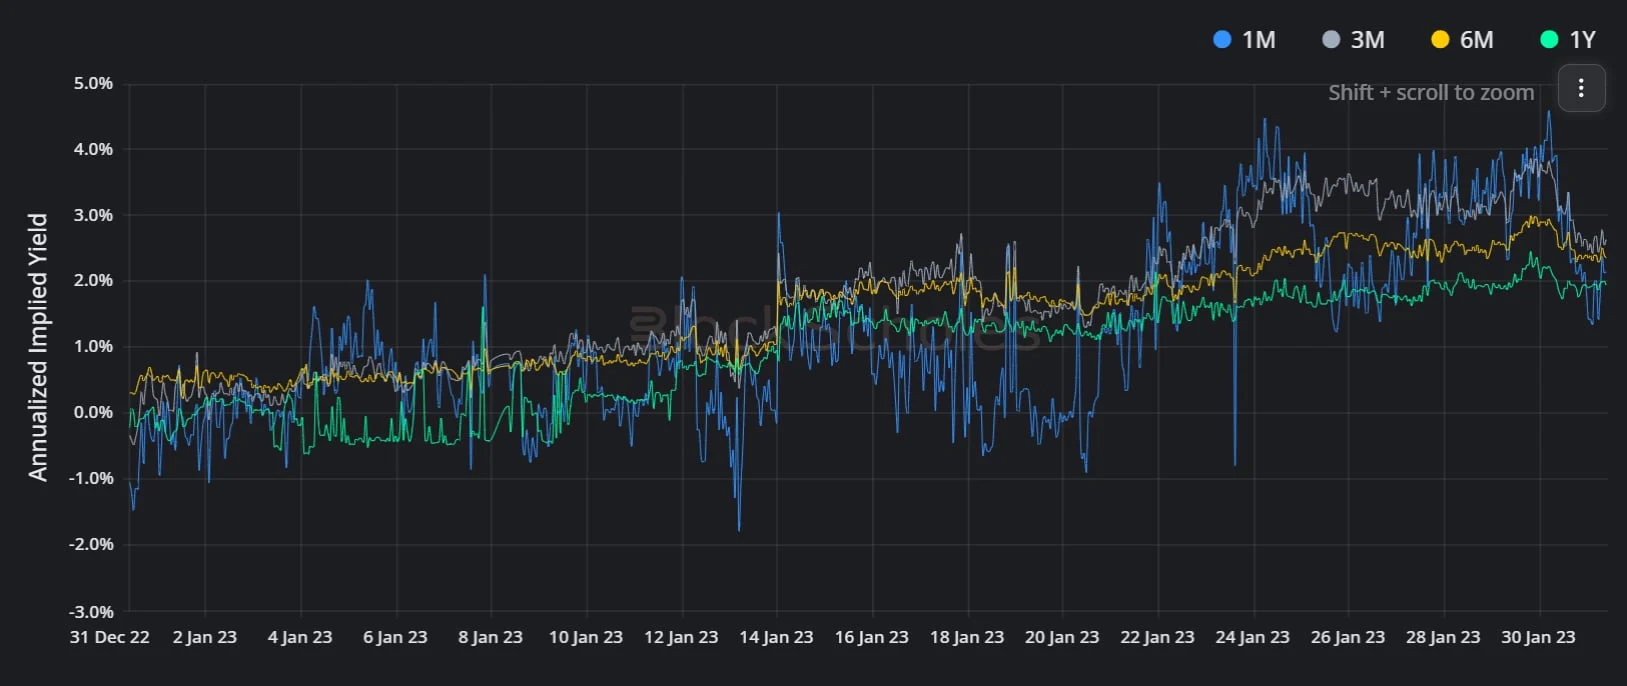
Task: Click the '0.0%' y-axis label
Action: 93,412
